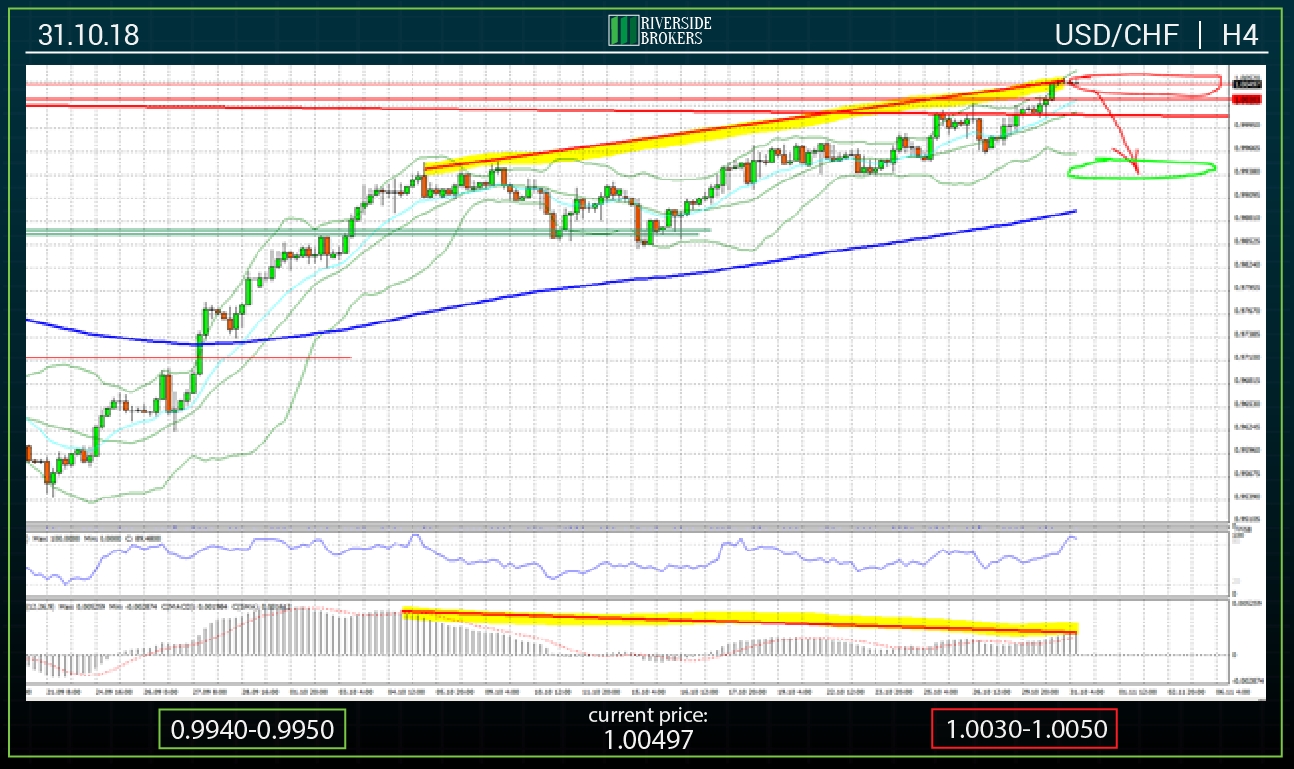Select the USD/CHF pair label

click(1115, 35)
